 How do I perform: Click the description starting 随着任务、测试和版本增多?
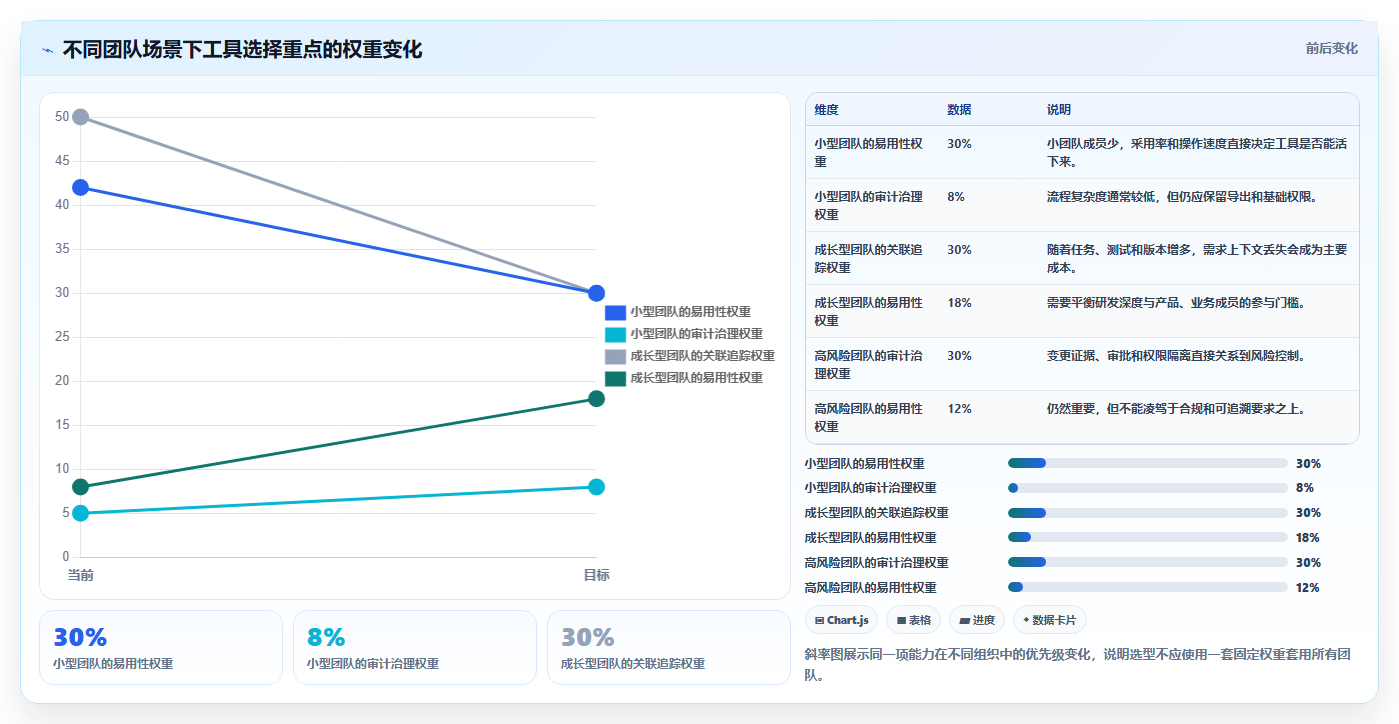point(1197,258)
